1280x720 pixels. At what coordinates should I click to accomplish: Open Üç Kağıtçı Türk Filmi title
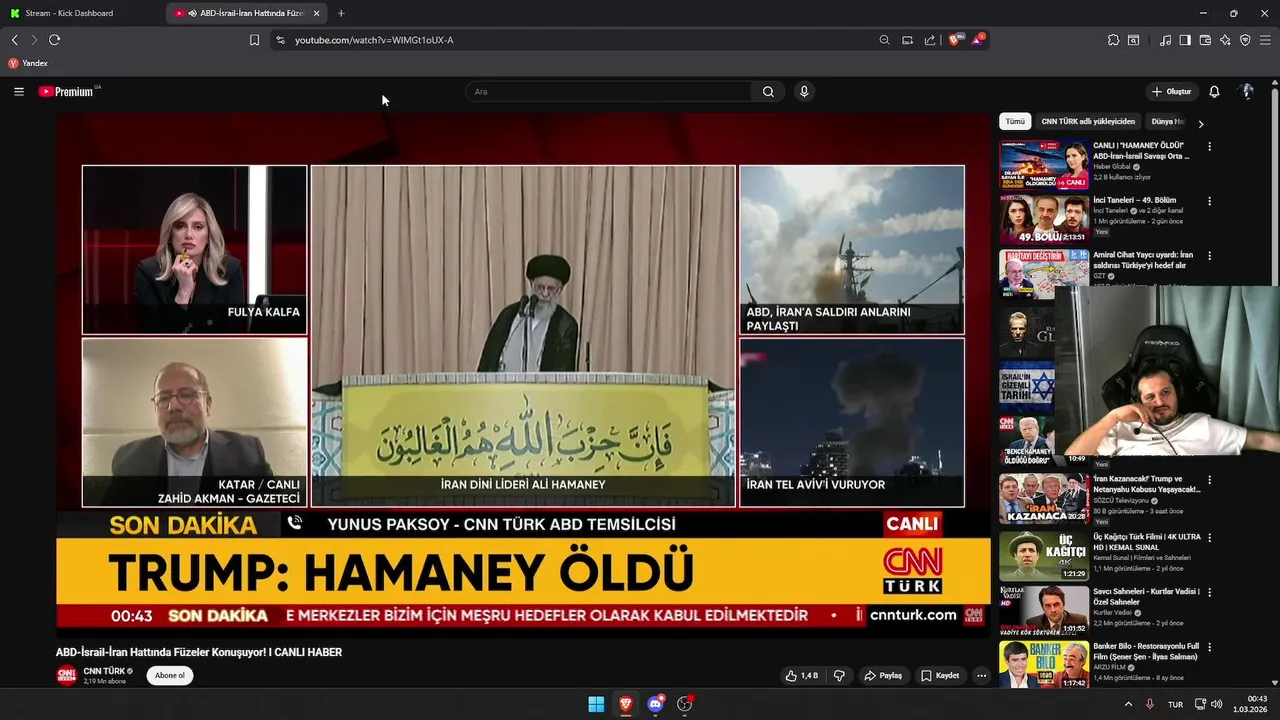1146,542
